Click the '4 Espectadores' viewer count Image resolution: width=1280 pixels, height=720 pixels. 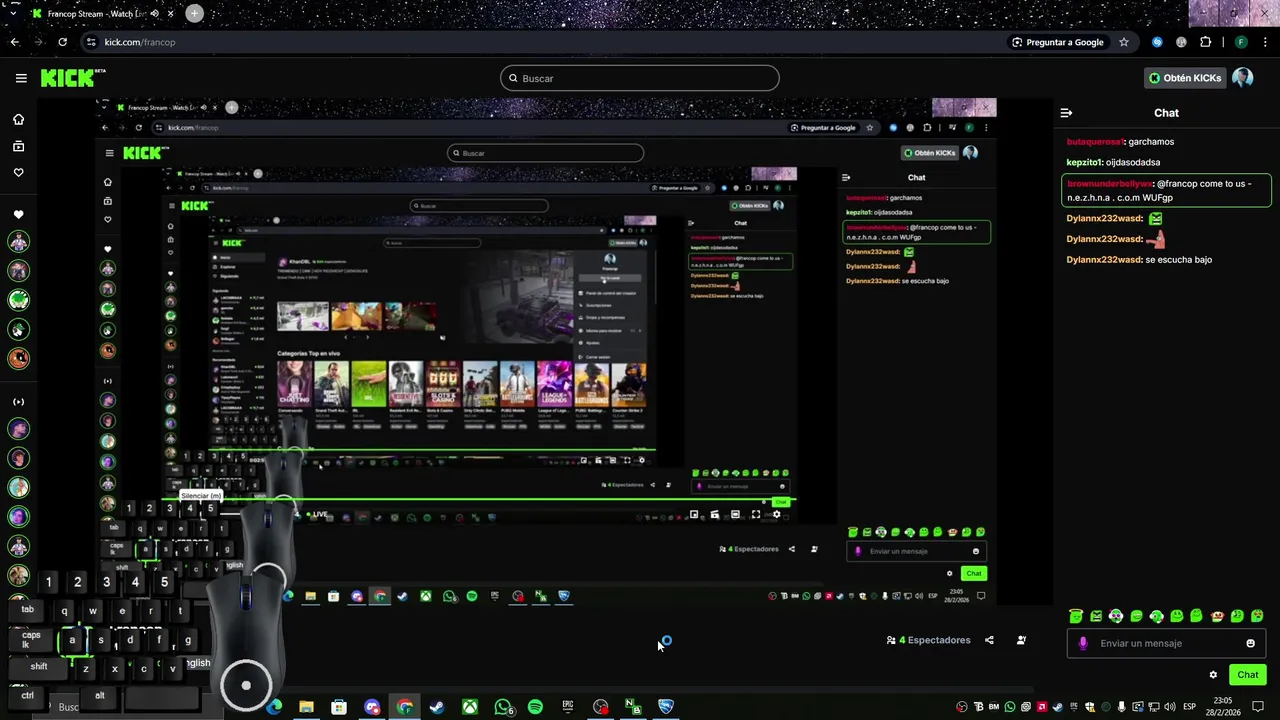(x=928, y=640)
